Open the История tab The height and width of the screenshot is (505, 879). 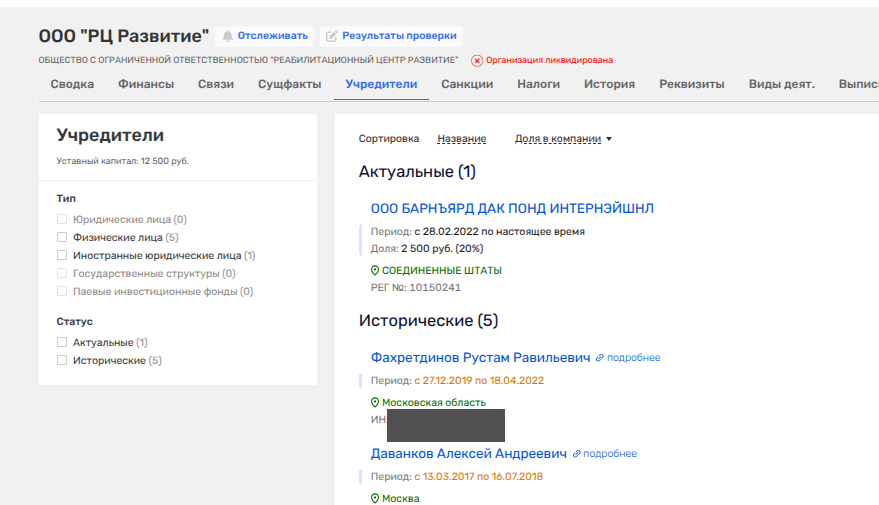click(x=609, y=84)
